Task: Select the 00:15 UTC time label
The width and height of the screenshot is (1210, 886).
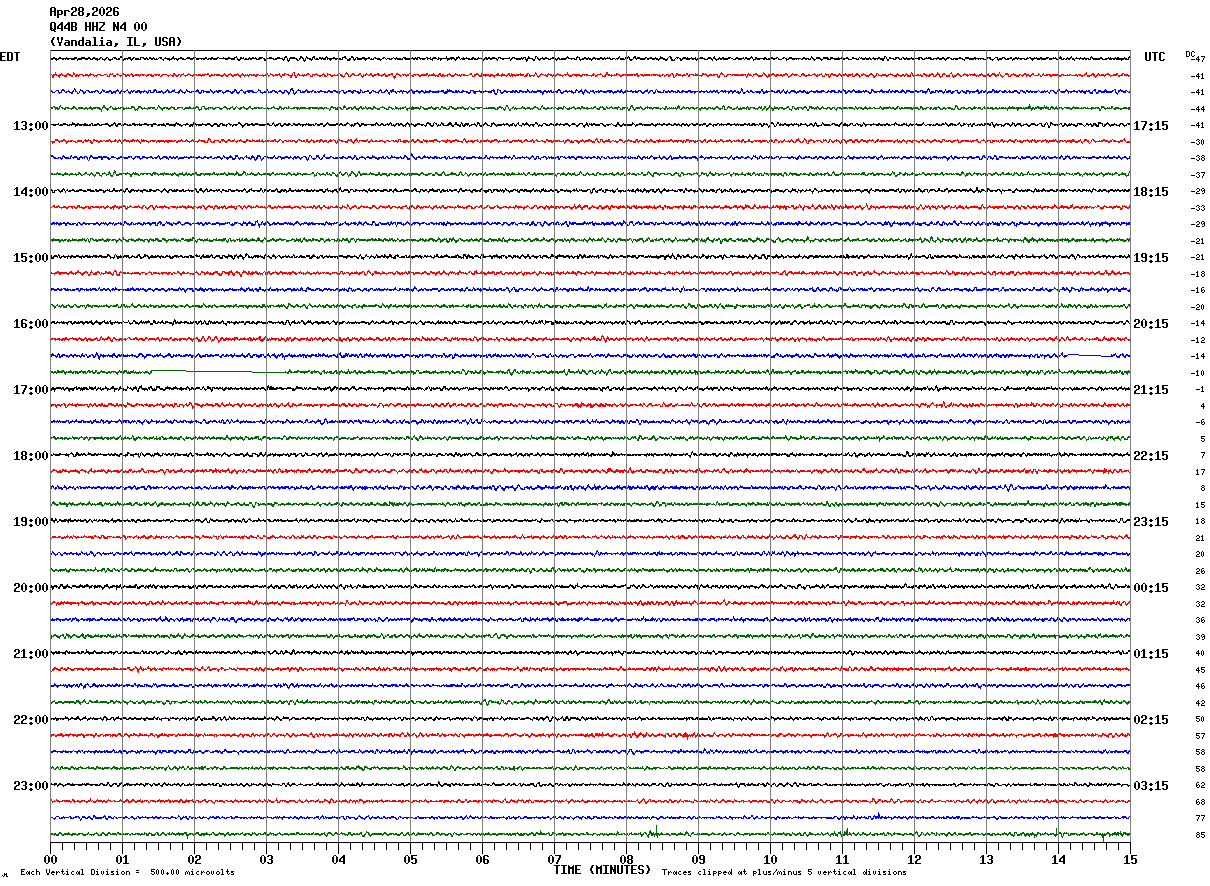Action: click(x=1150, y=588)
